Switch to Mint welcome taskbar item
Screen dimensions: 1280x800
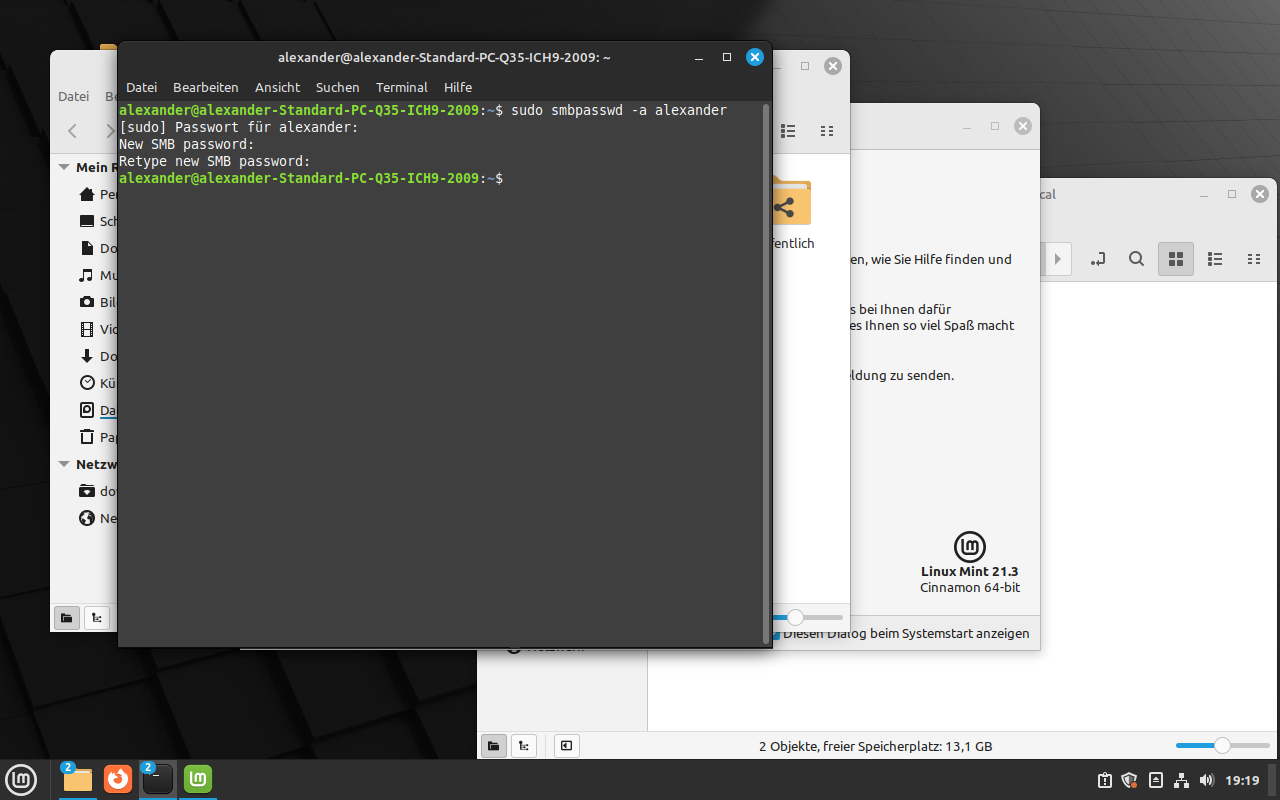pos(198,779)
